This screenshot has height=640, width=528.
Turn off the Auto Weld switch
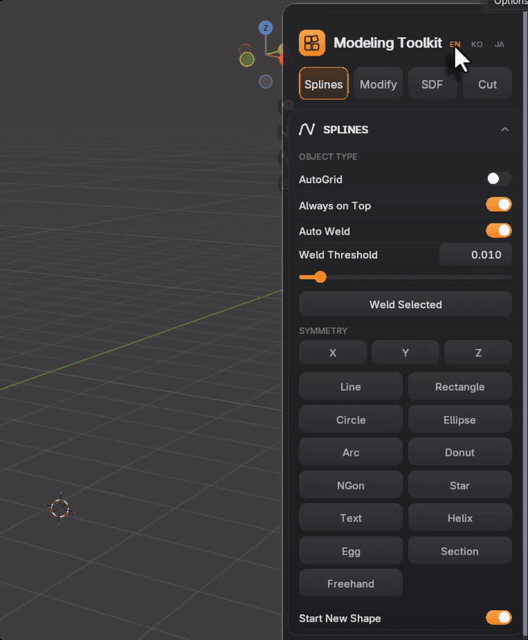(498, 231)
